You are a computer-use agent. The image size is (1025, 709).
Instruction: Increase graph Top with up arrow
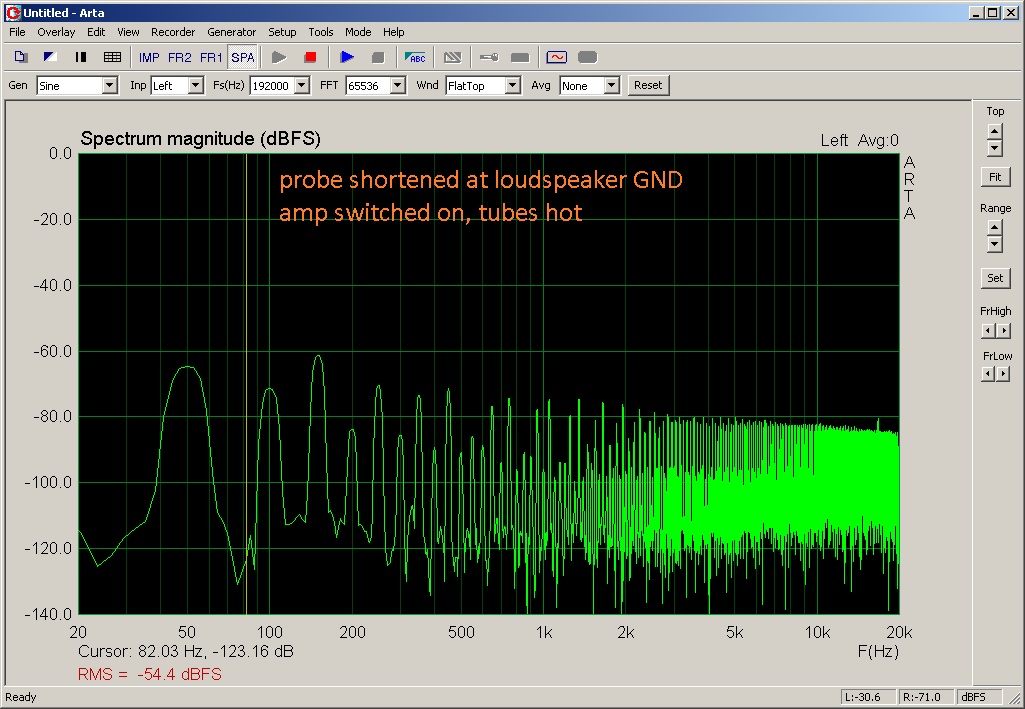(x=994, y=131)
